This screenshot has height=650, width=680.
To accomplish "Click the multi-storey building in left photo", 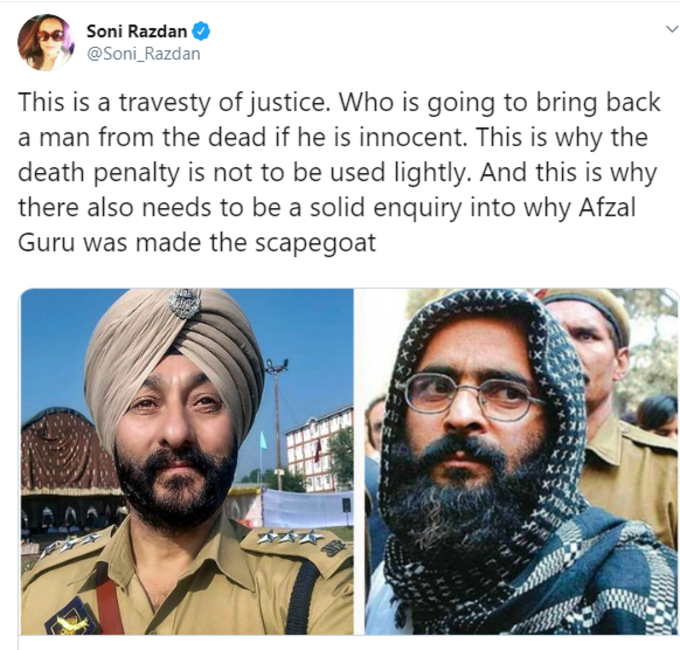I will tap(319, 447).
